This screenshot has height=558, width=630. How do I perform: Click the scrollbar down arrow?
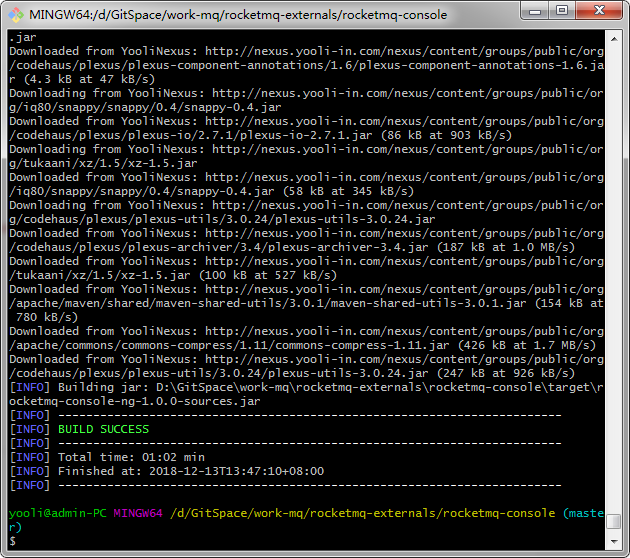click(x=614, y=542)
